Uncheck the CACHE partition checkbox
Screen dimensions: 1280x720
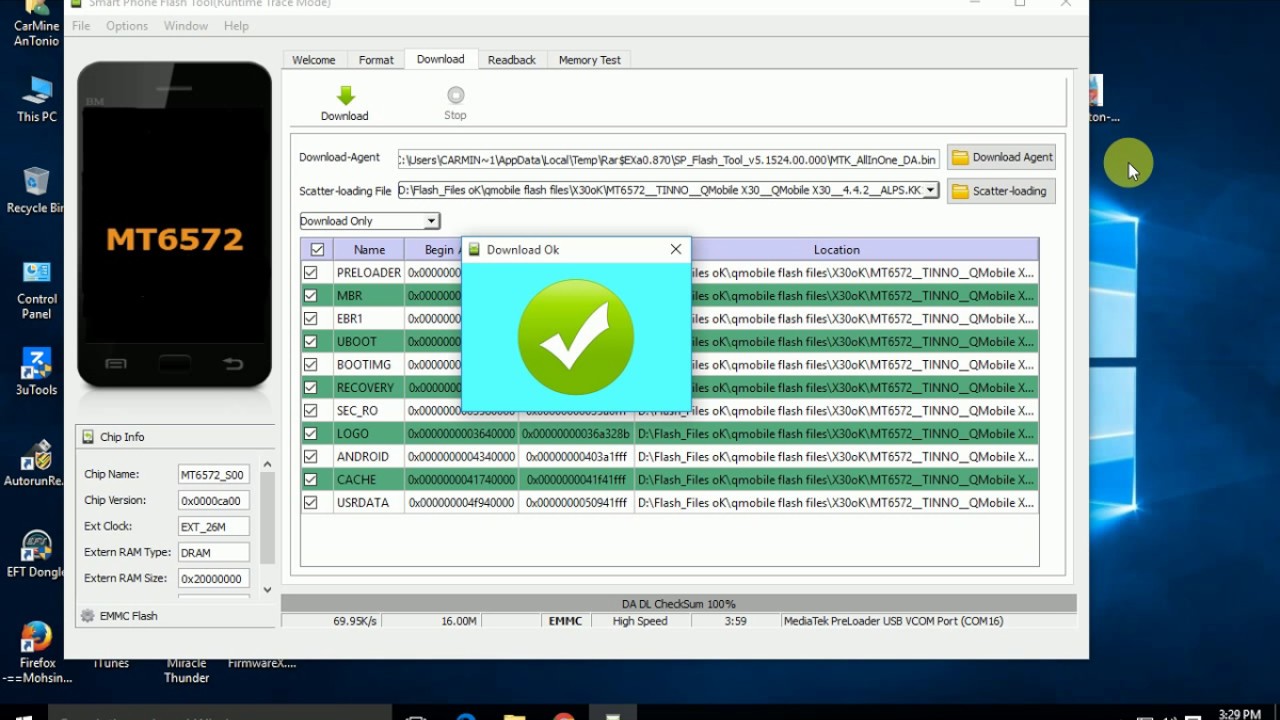tap(311, 480)
